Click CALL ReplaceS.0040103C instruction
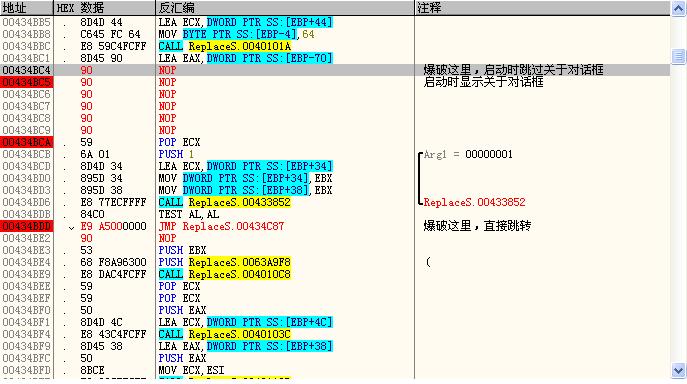The height and width of the screenshot is (384, 687). click(224, 334)
